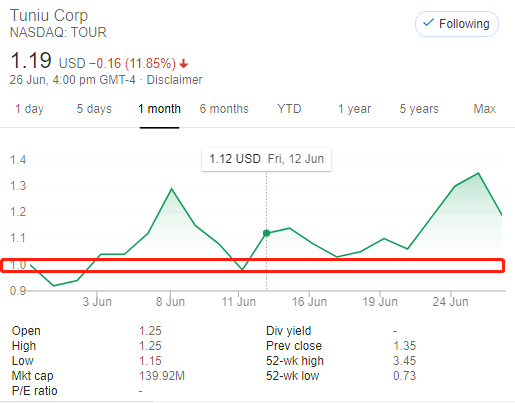Click the Open label

(x=26, y=331)
